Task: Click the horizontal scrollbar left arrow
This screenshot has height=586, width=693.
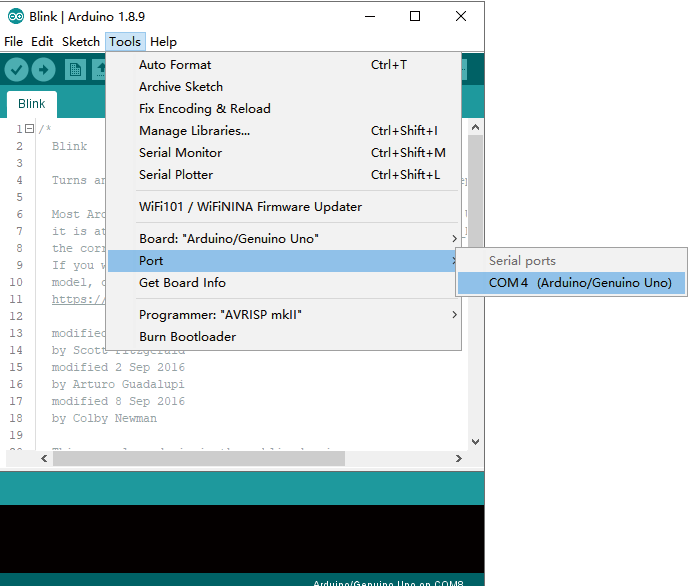Action: click(x=44, y=459)
